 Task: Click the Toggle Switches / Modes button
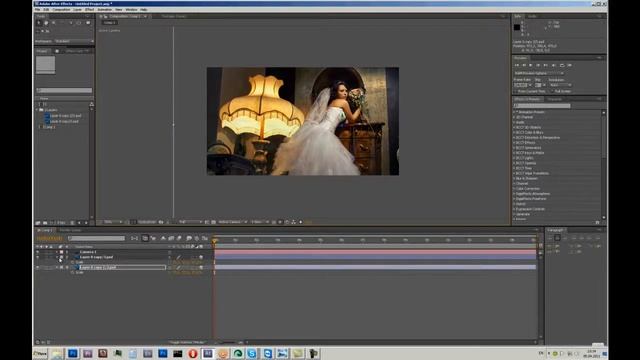tap(187, 342)
